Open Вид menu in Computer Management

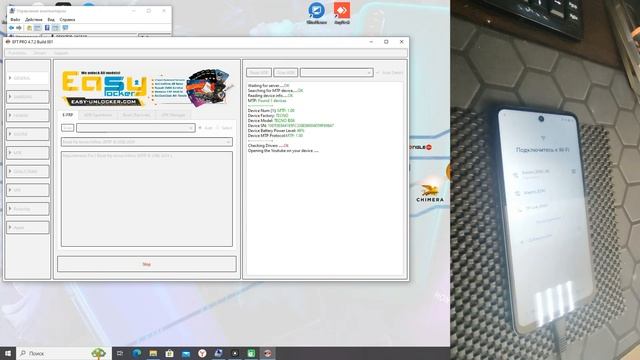click(x=51, y=20)
